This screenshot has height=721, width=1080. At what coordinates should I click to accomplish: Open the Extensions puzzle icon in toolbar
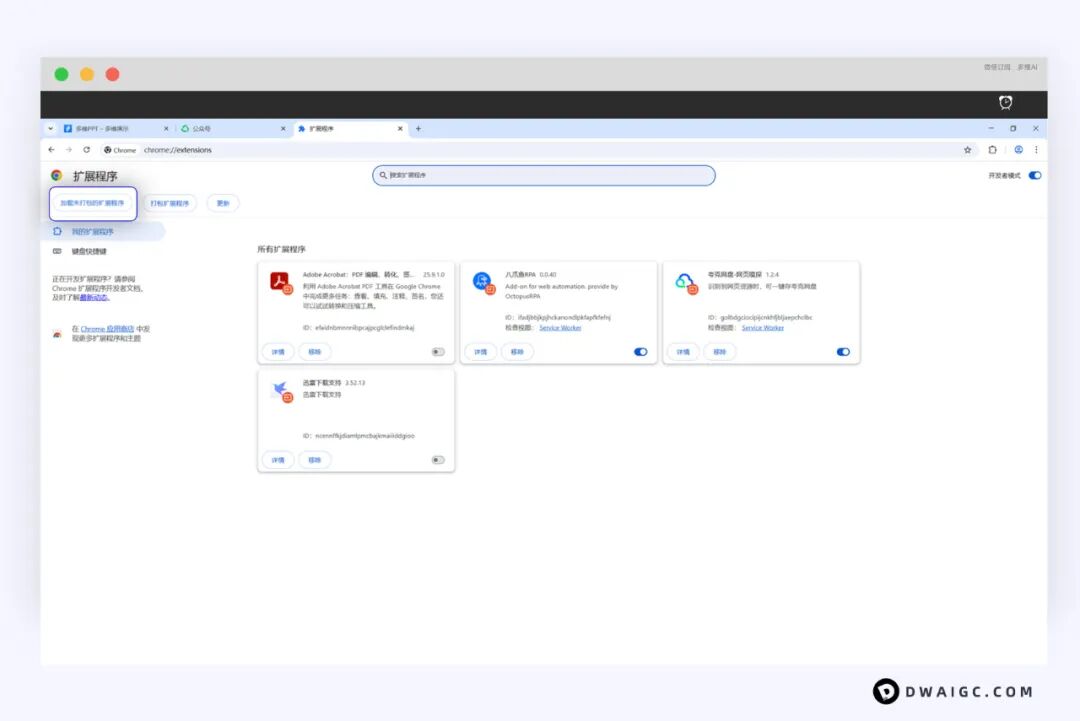coord(992,150)
